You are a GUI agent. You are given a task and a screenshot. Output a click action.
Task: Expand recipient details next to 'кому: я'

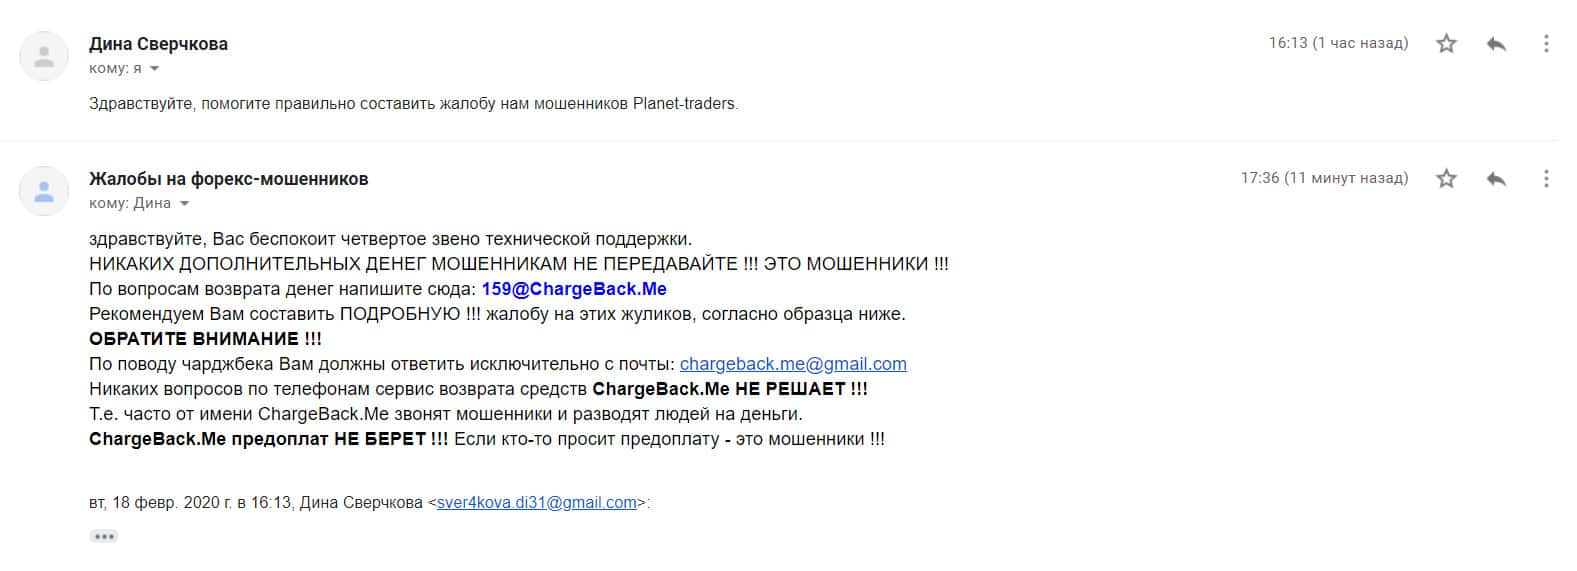click(154, 69)
